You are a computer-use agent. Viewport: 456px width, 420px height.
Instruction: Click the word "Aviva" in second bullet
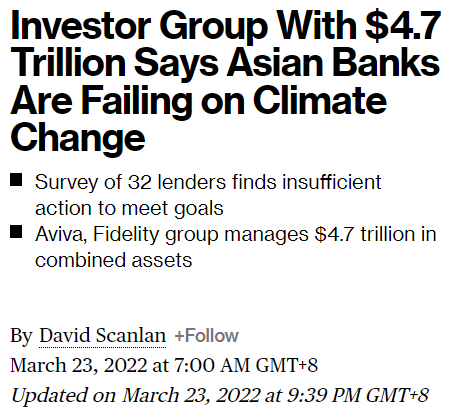coord(61,234)
